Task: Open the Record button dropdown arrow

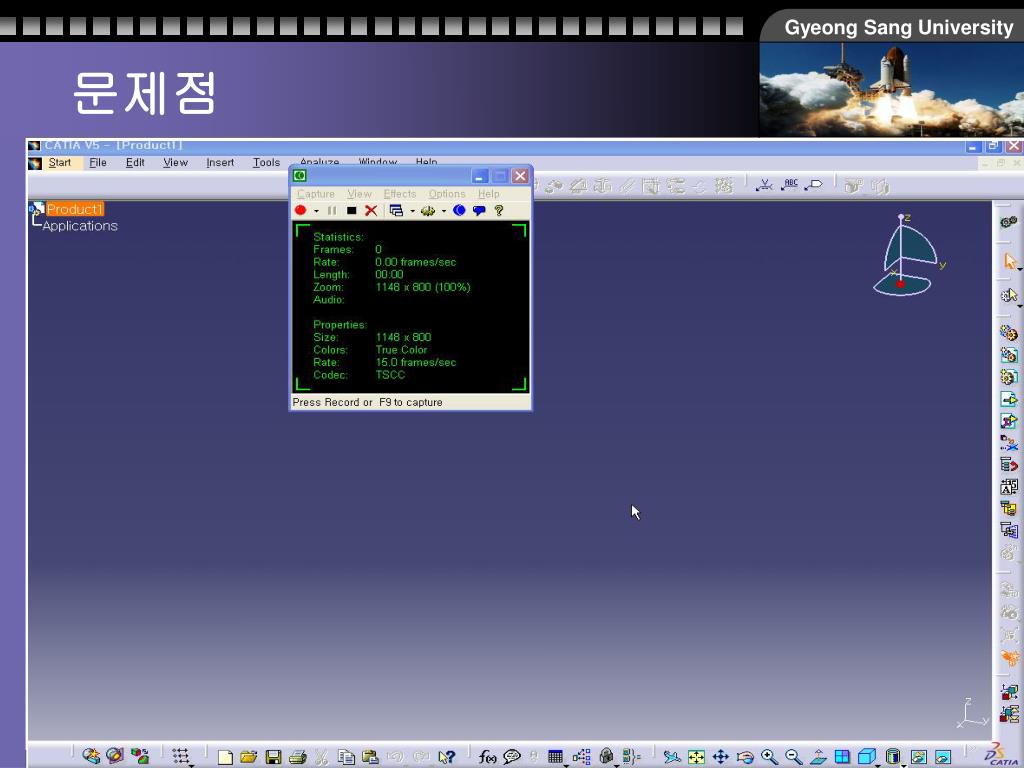Action: click(316, 211)
